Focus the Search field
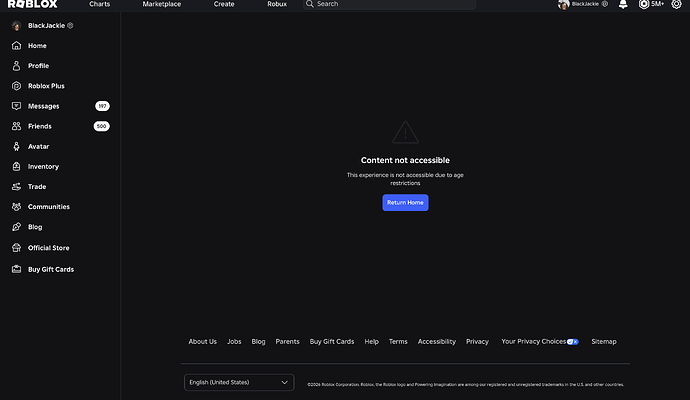690x400 pixels. tap(389, 4)
